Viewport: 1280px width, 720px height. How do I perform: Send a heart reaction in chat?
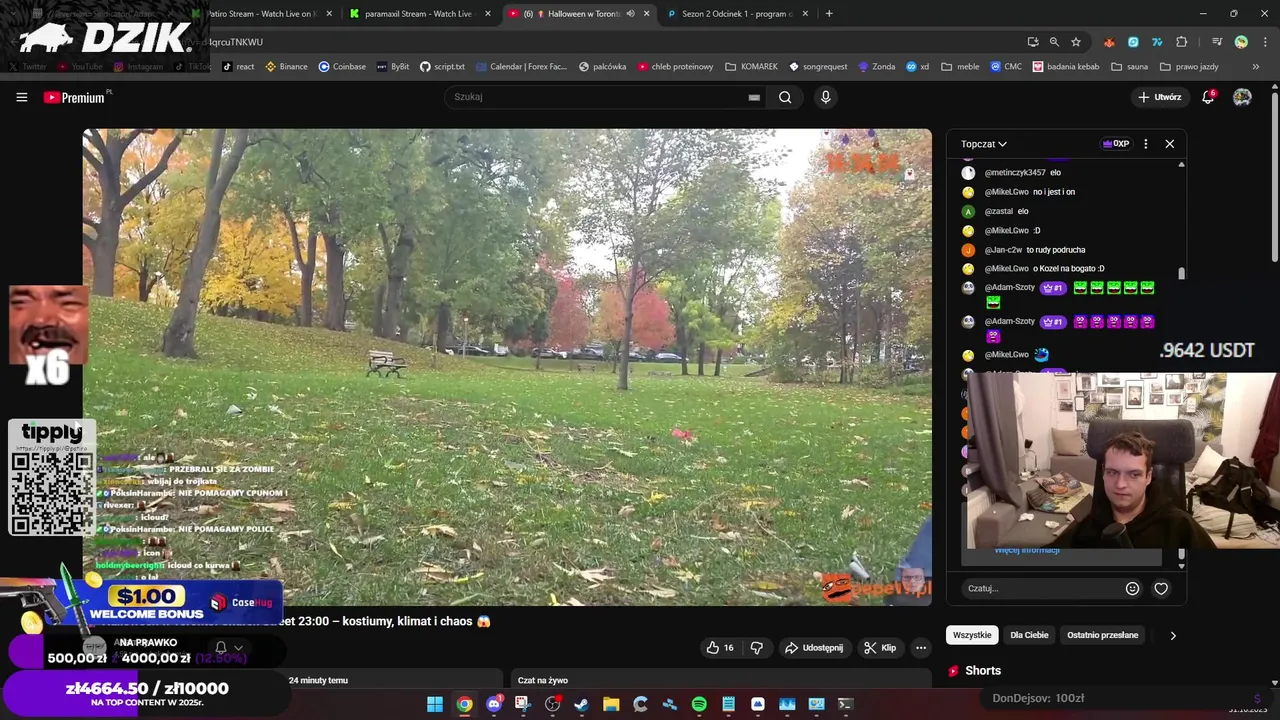[1161, 588]
